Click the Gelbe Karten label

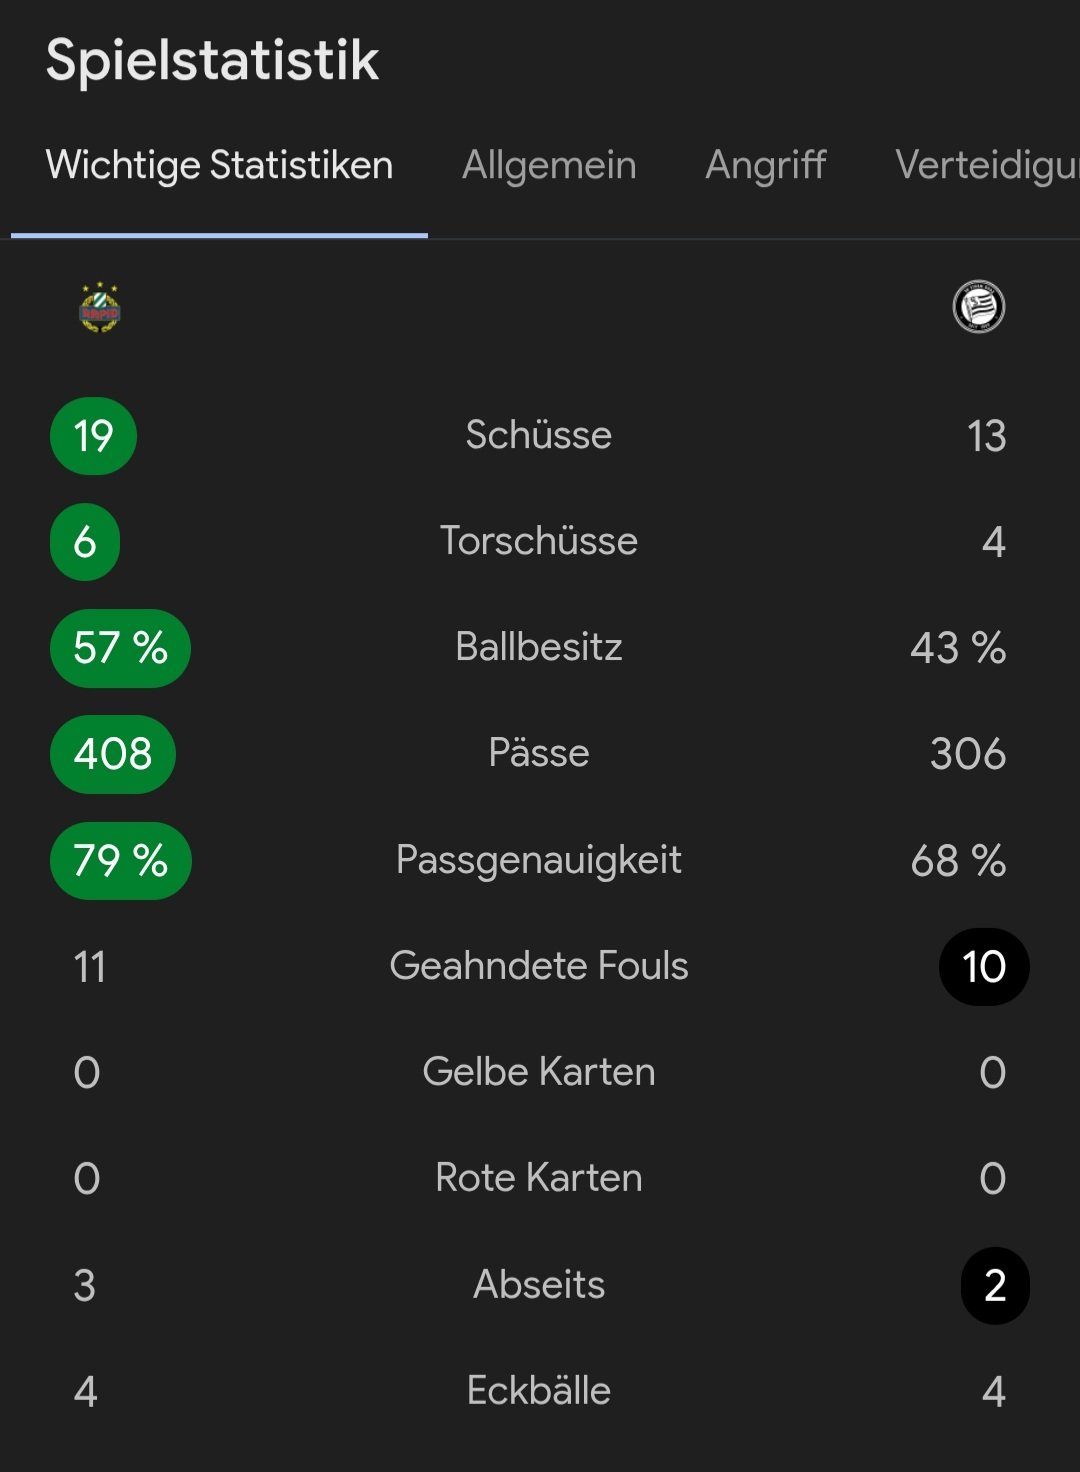tap(539, 1072)
